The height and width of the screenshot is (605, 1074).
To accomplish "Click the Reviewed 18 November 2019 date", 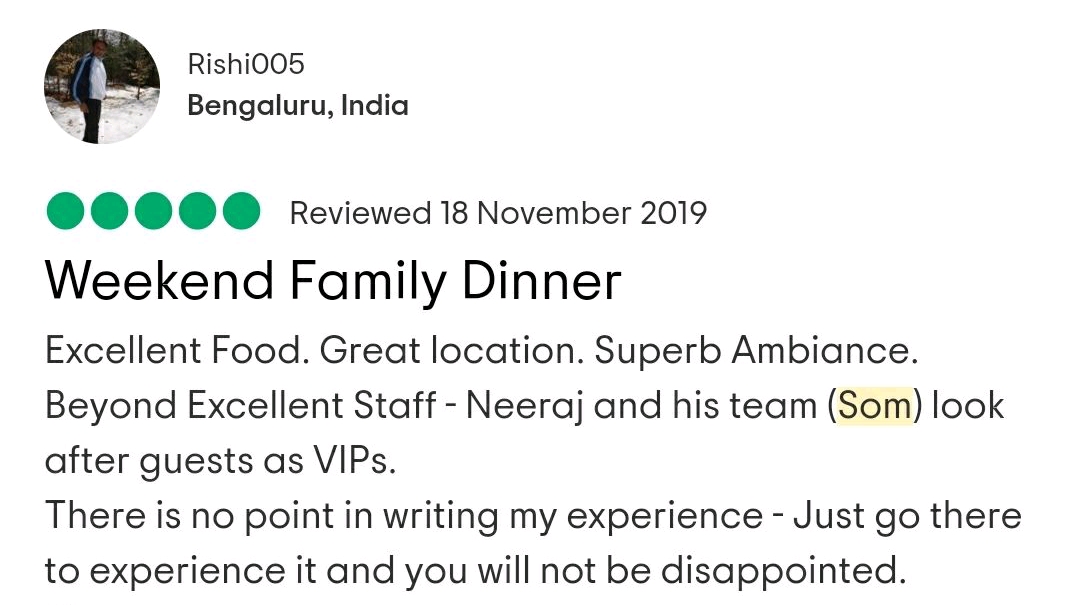I will (x=498, y=213).
